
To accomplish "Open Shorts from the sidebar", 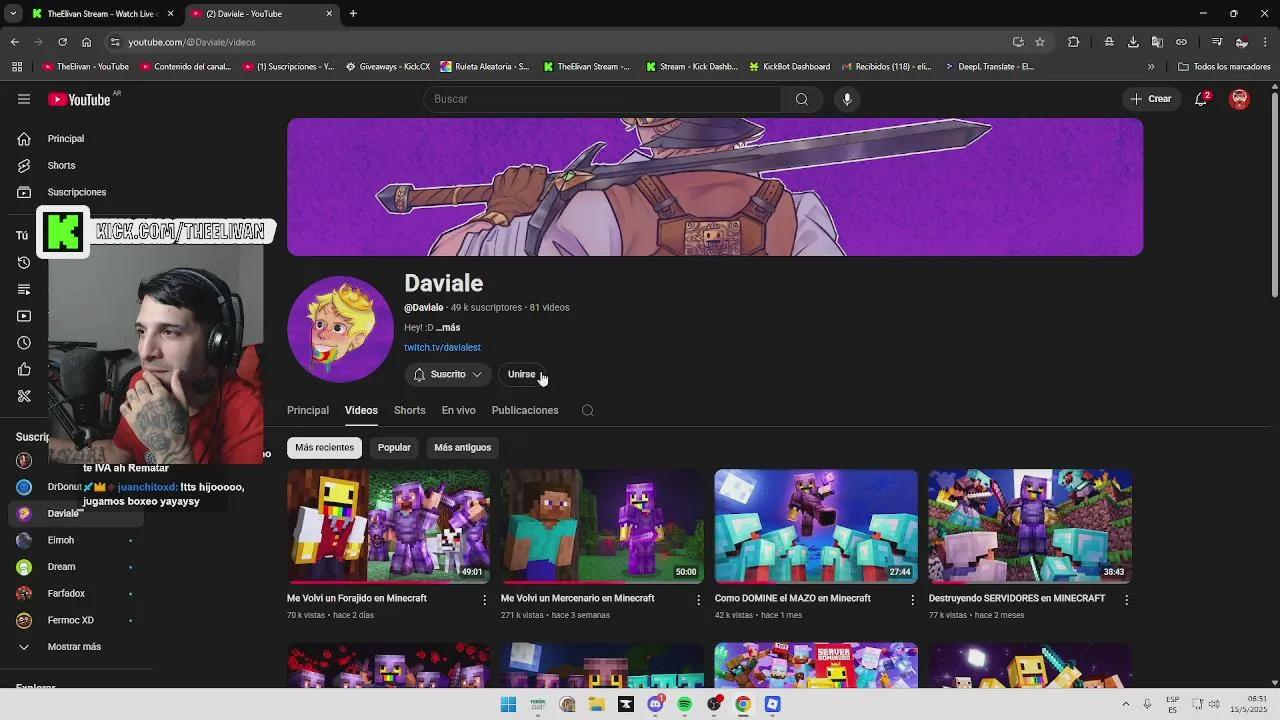I will 60,165.
